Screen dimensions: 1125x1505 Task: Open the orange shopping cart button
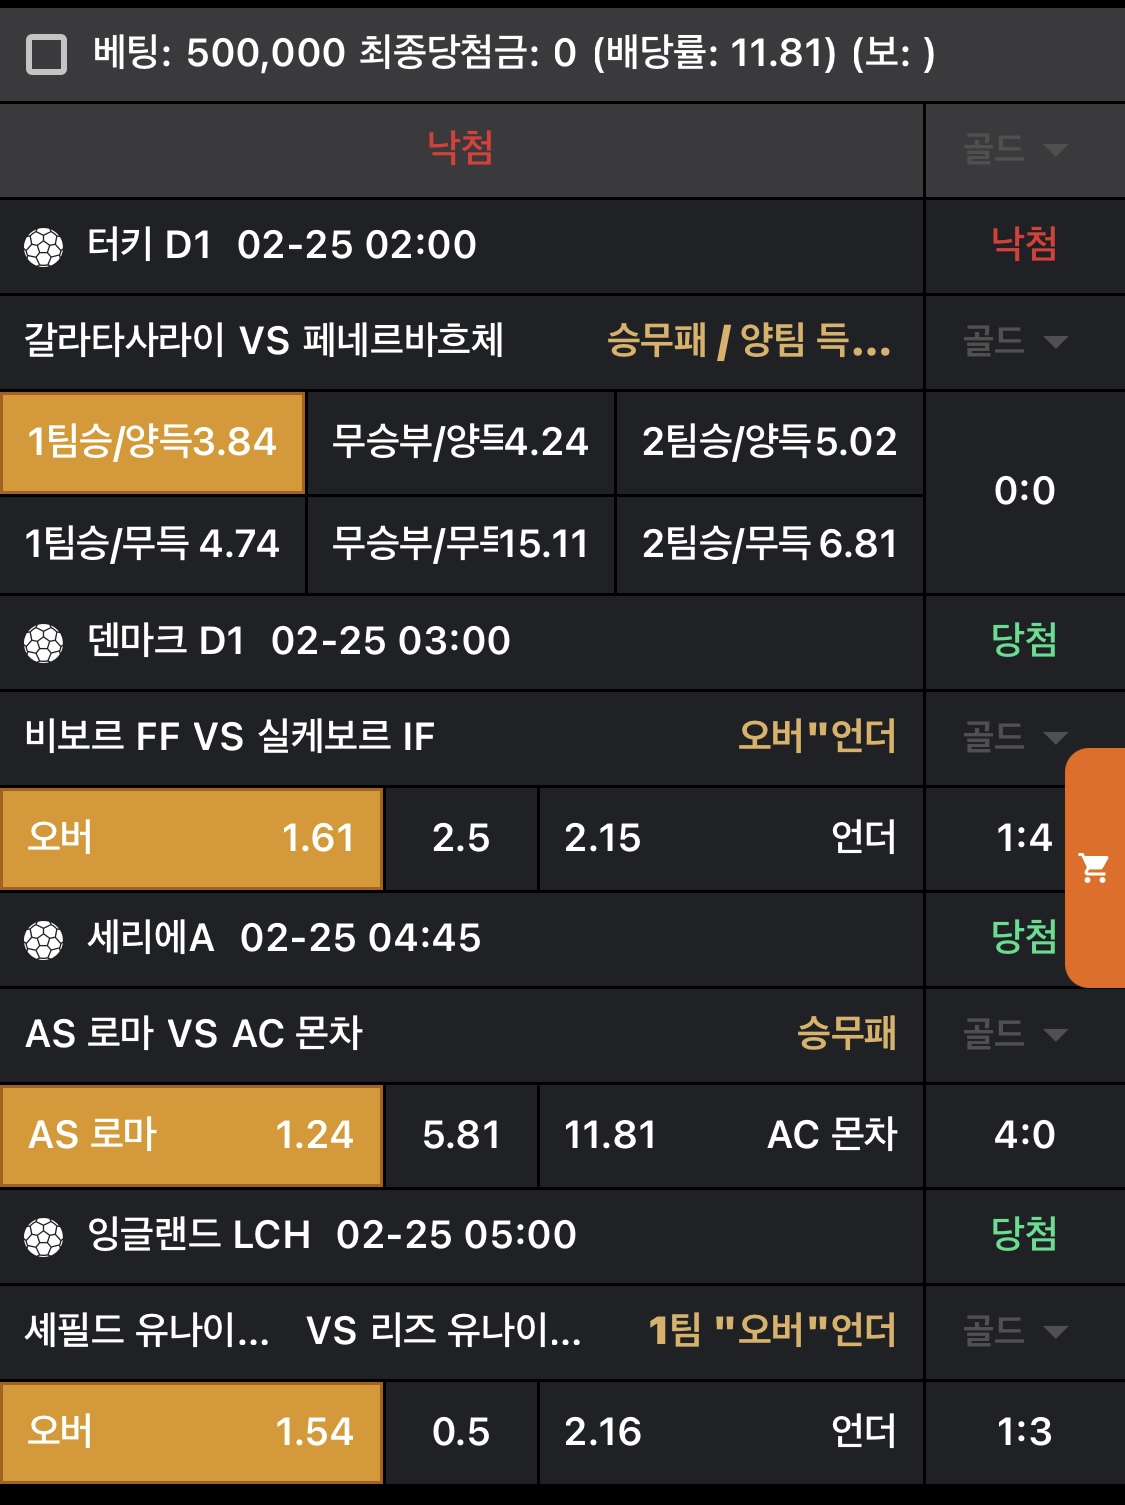pos(1095,868)
